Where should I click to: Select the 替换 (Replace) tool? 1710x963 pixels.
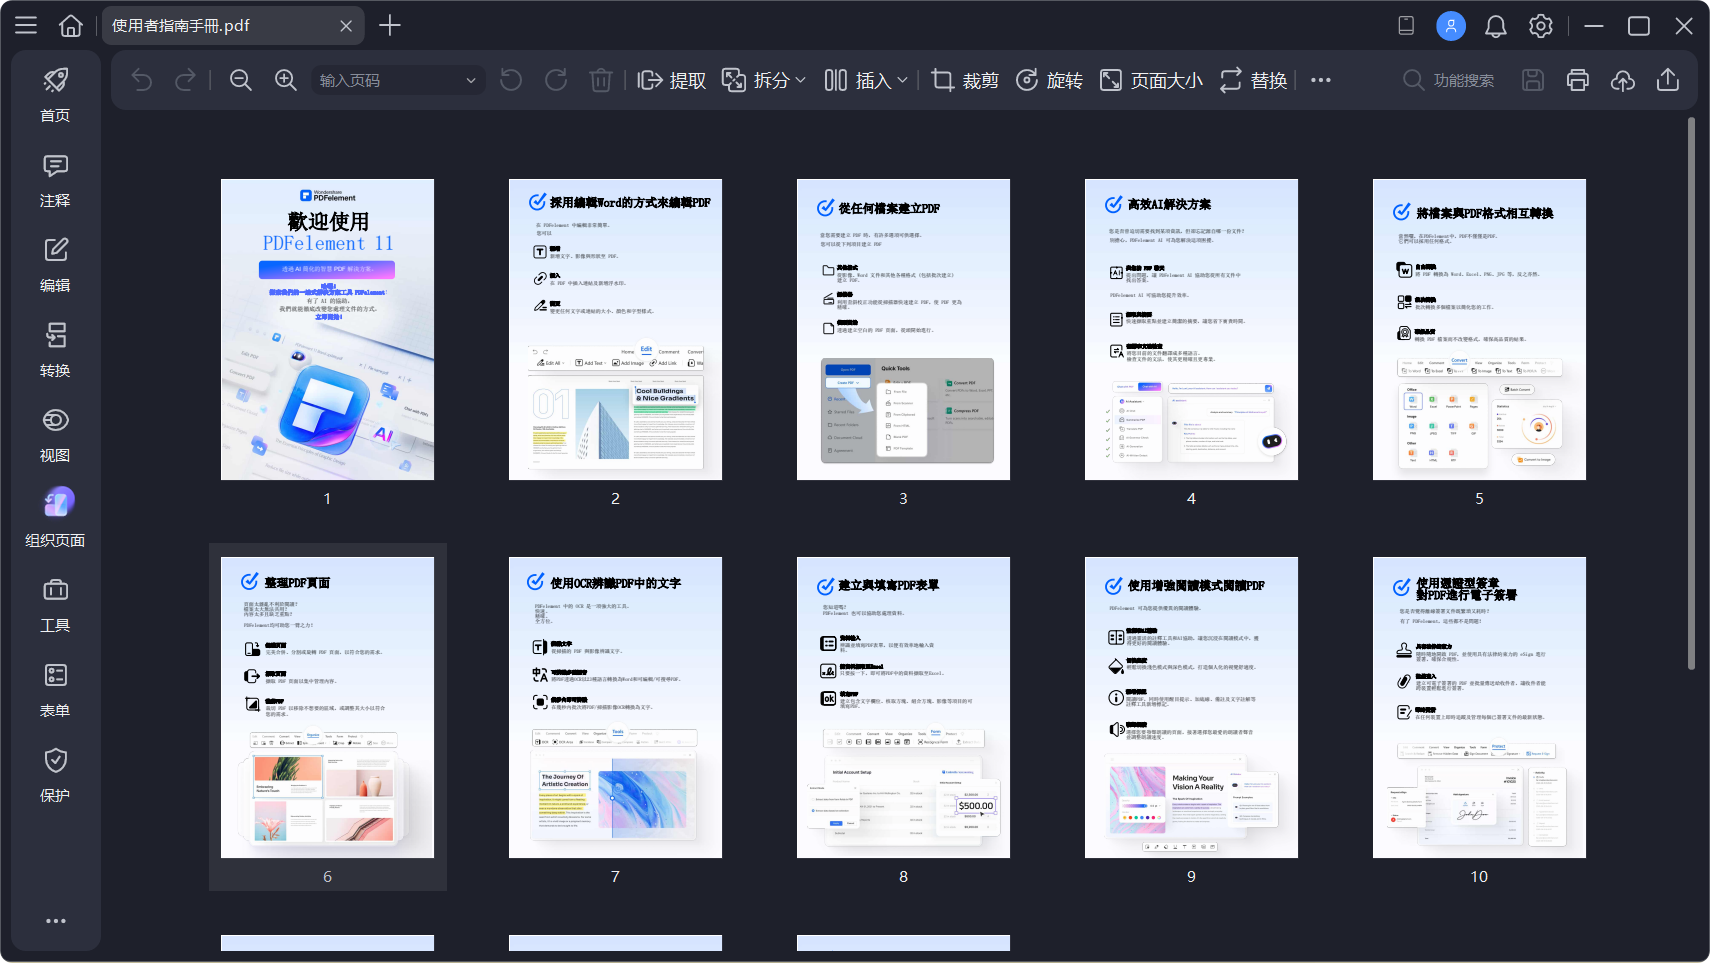coord(1255,80)
